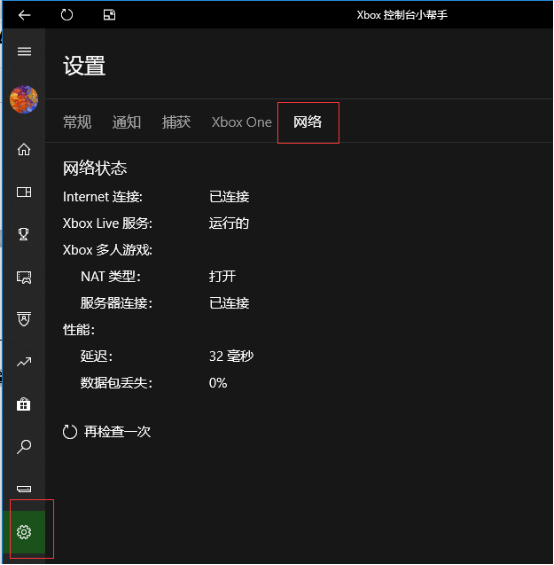Image resolution: width=554 pixels, height=565 pixels.
Task: Click the 设置 page title
Action: tap(84, 66)
